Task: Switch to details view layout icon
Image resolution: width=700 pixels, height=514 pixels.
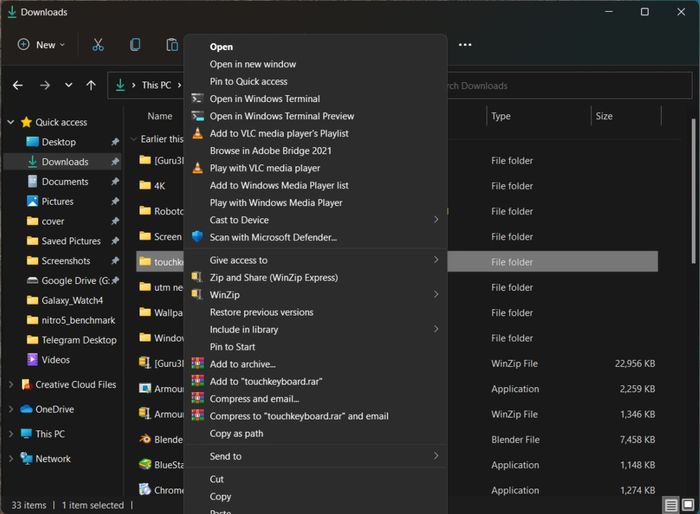Action: click(x=671, y=505)
